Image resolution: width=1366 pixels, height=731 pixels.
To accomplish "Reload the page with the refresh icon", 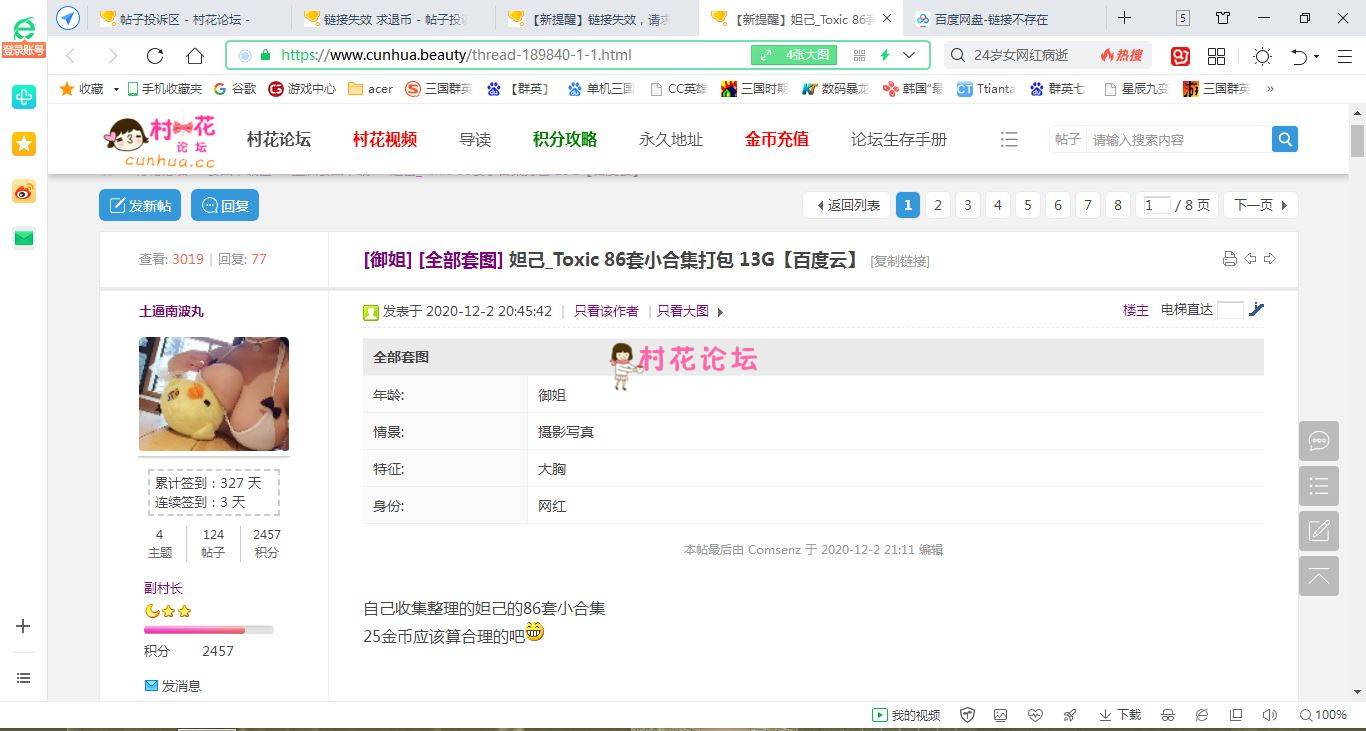I will [154, 56].
